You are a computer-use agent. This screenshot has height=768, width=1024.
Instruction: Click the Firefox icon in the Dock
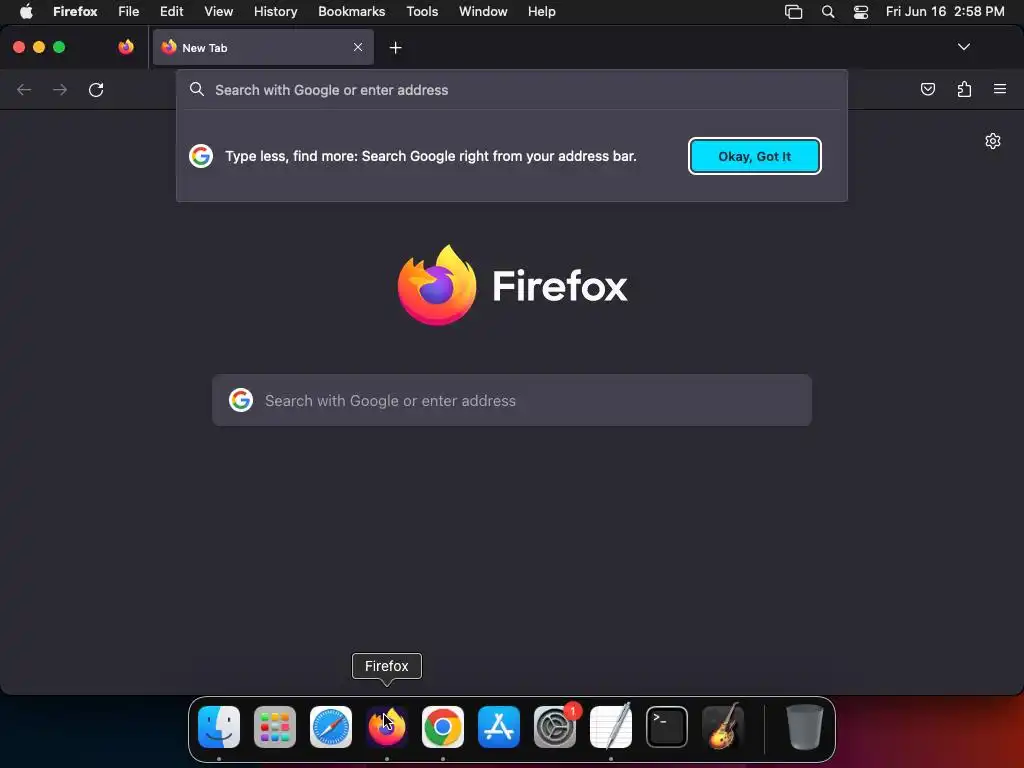(x=387, y=727)
